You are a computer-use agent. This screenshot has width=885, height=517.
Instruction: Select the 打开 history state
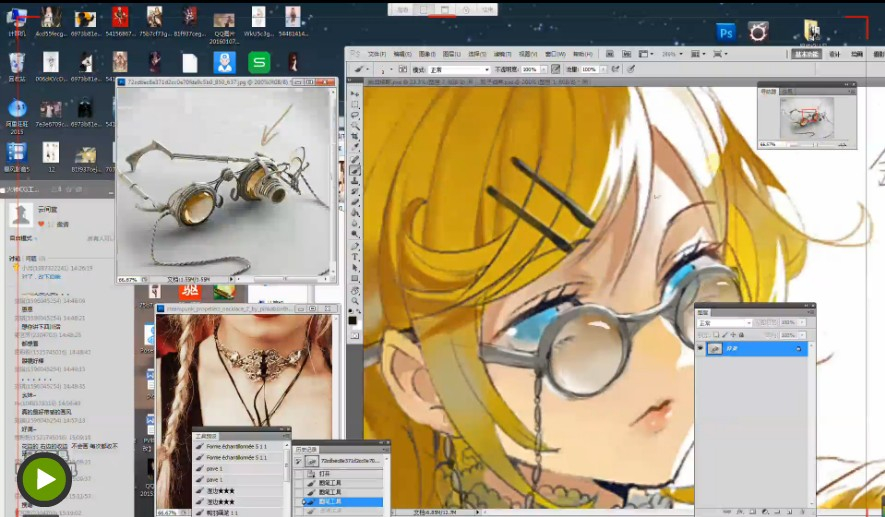tap(343, 474)
